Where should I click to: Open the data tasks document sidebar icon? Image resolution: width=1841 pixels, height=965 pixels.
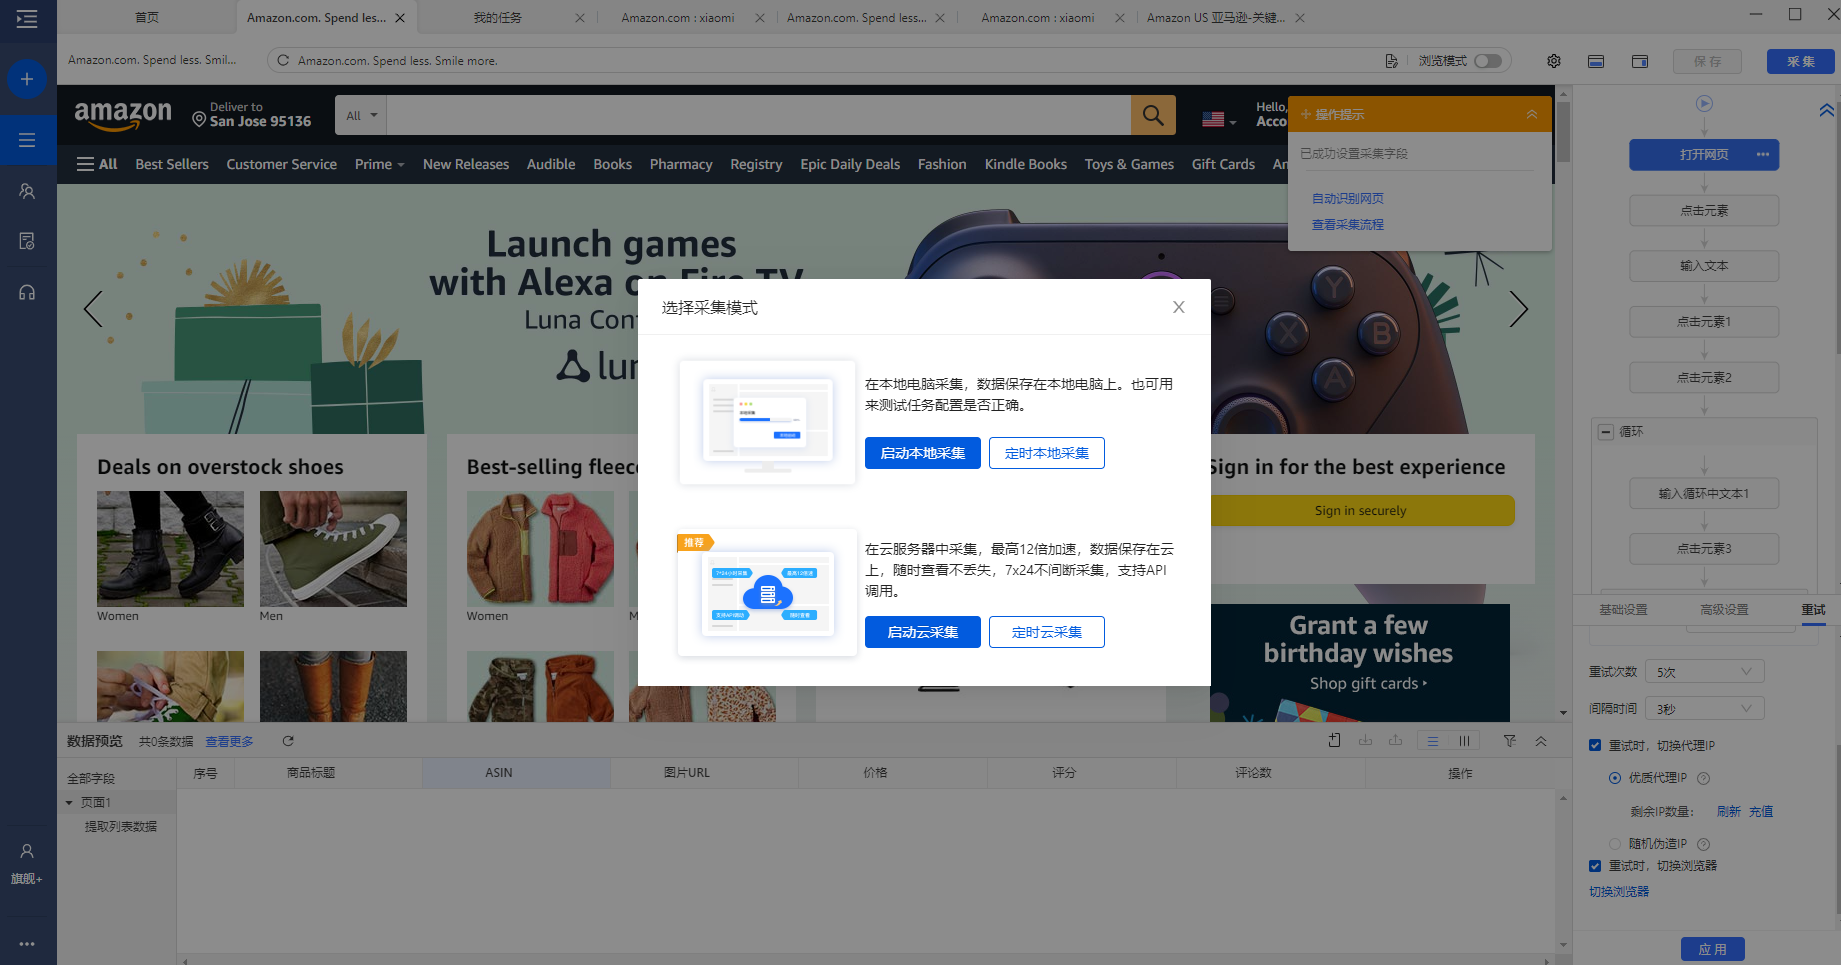[27, 241]
